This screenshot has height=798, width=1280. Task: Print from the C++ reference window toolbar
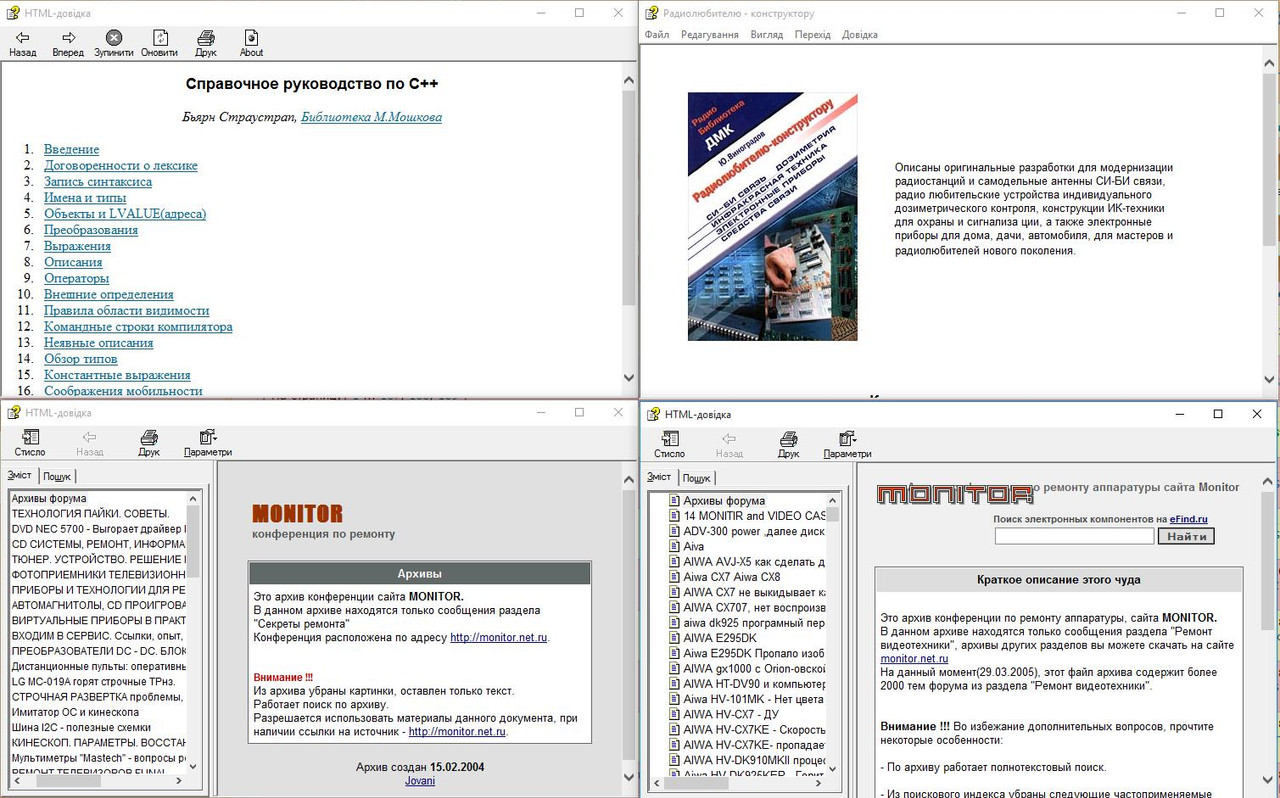point(206,43)
